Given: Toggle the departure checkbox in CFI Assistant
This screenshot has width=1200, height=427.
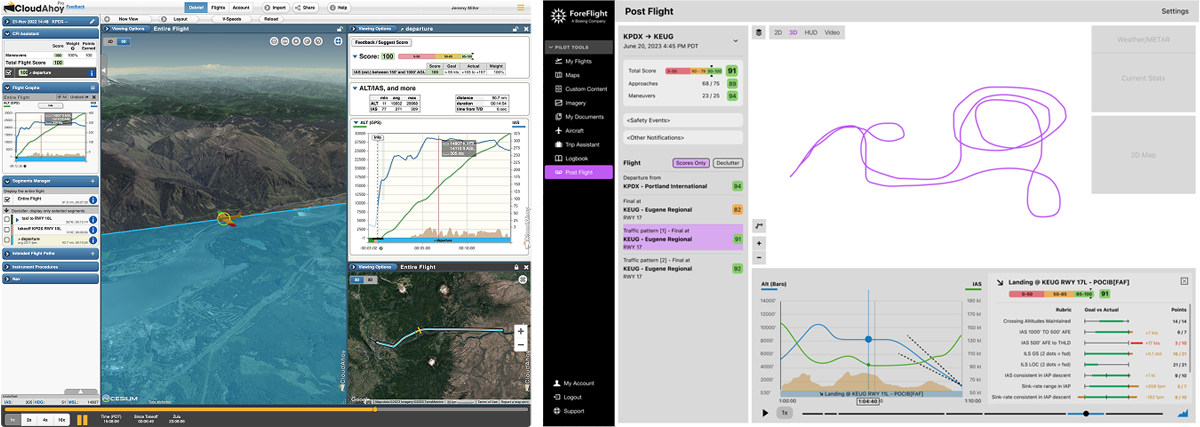Looking at the screenshot, I should tap(9, 73).
